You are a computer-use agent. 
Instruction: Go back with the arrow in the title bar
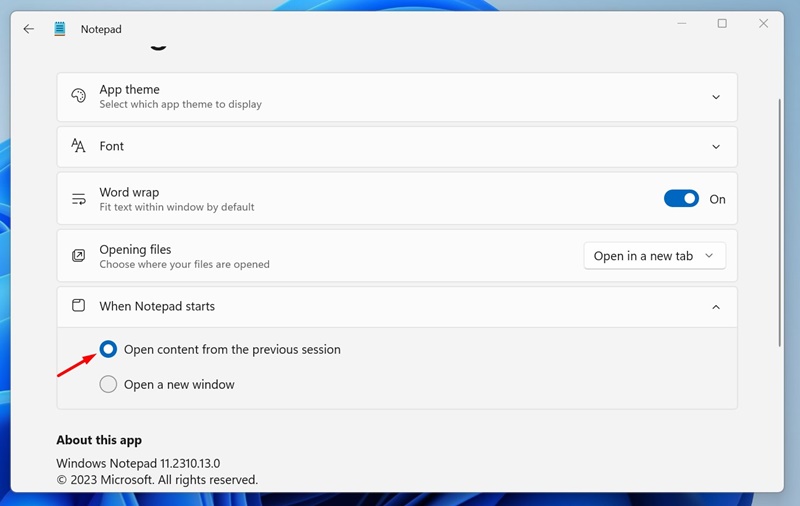(x=29, y=29)
